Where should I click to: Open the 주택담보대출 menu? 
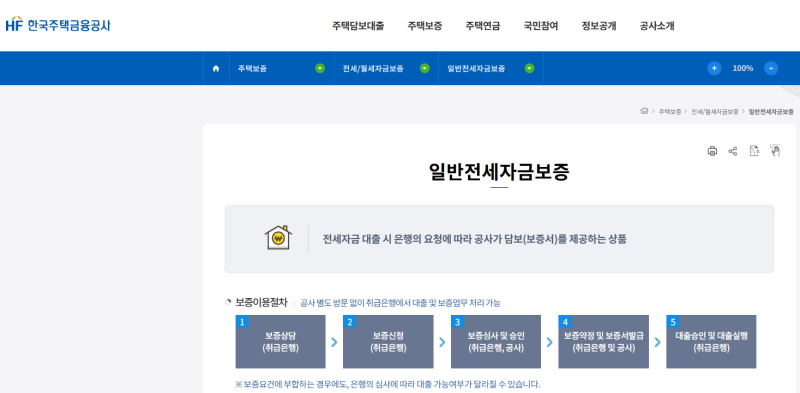pyautogui.click(x=358, y=26)
